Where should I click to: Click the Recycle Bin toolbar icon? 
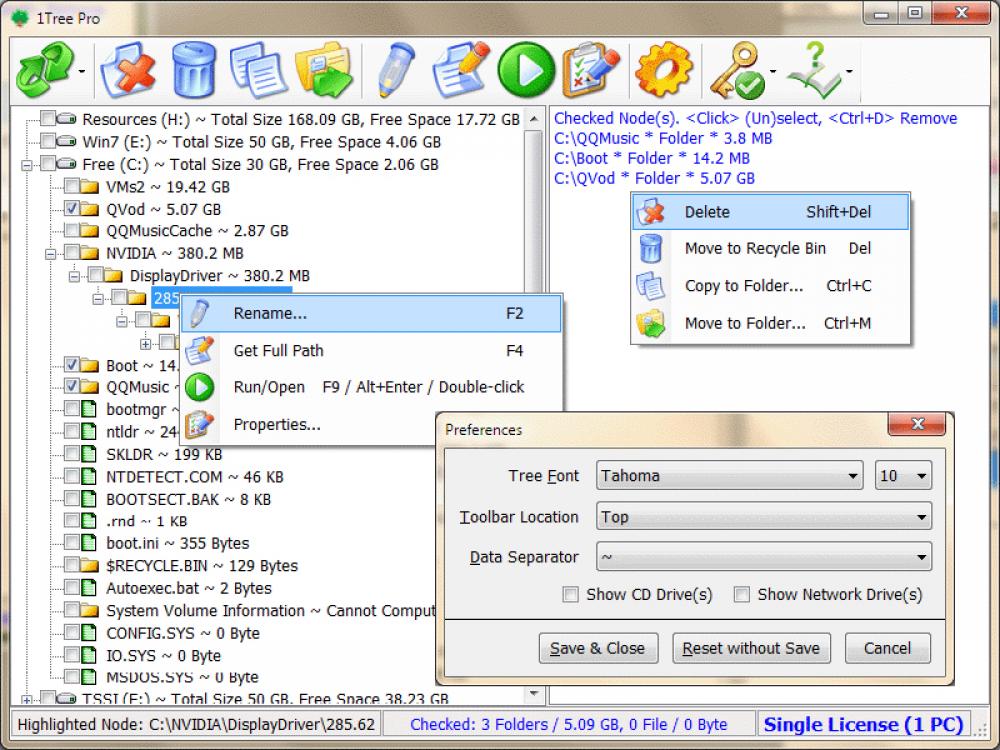[x=193, y=70]
